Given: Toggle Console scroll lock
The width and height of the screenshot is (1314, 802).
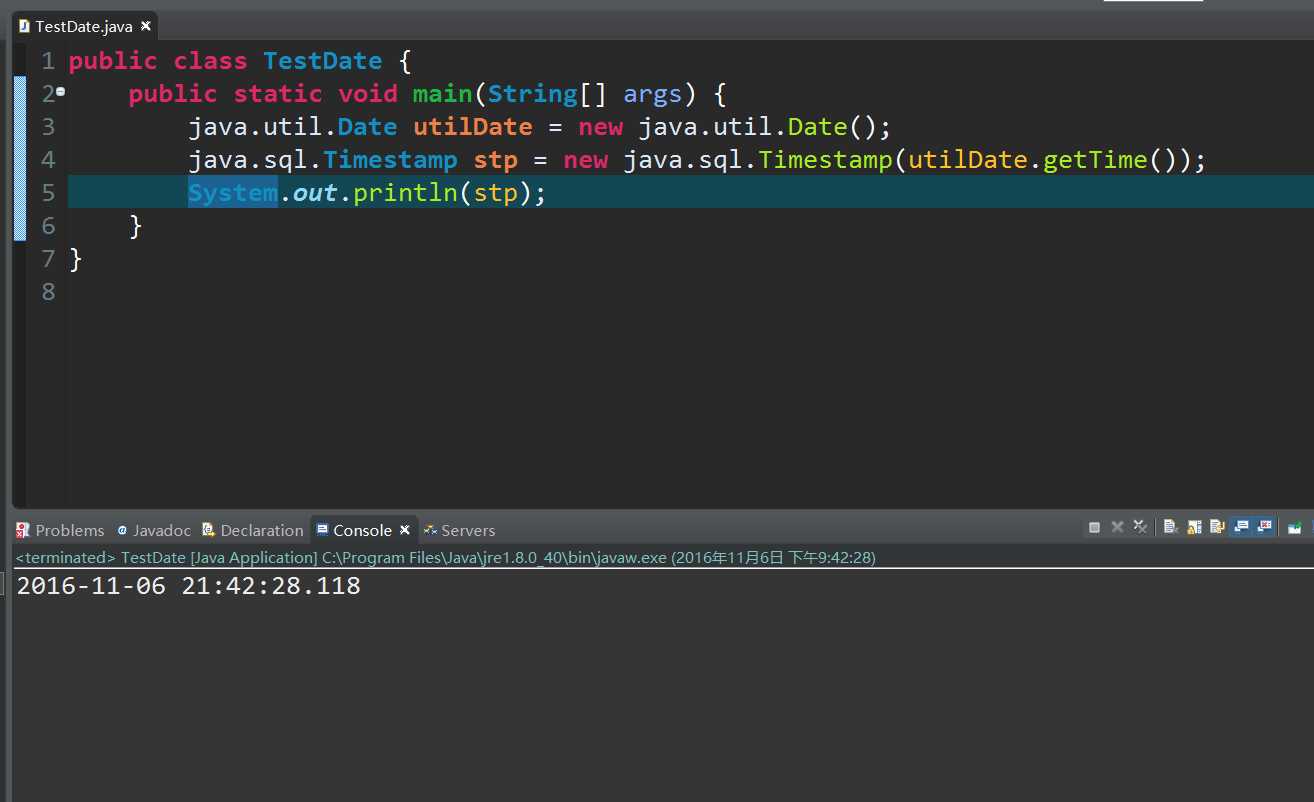Looking at the screenshot, I should (x=1194, y=527).
